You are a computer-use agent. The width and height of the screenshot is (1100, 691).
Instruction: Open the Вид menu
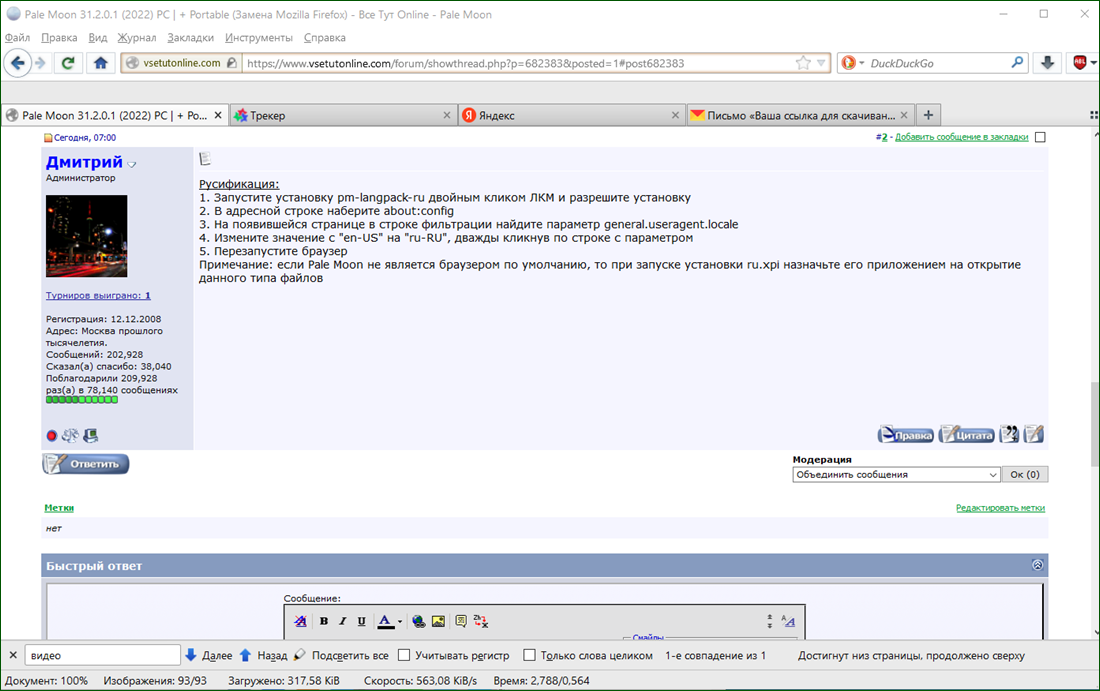tap(98, 37)
